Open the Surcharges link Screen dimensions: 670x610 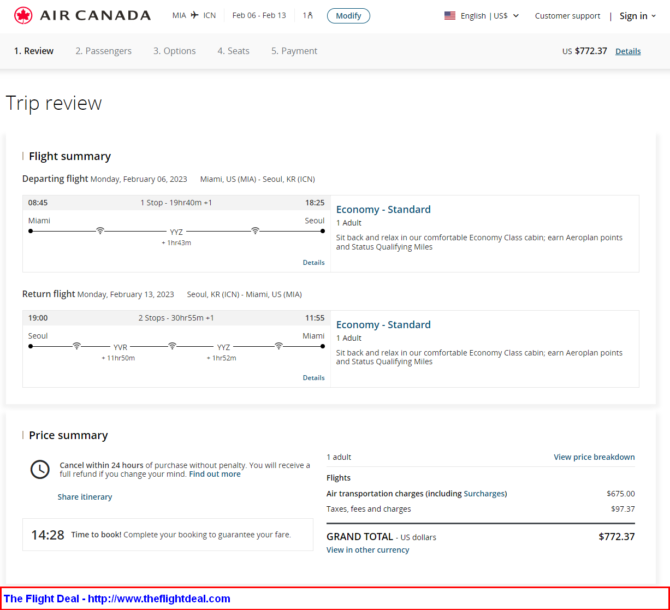click(484, 493)
